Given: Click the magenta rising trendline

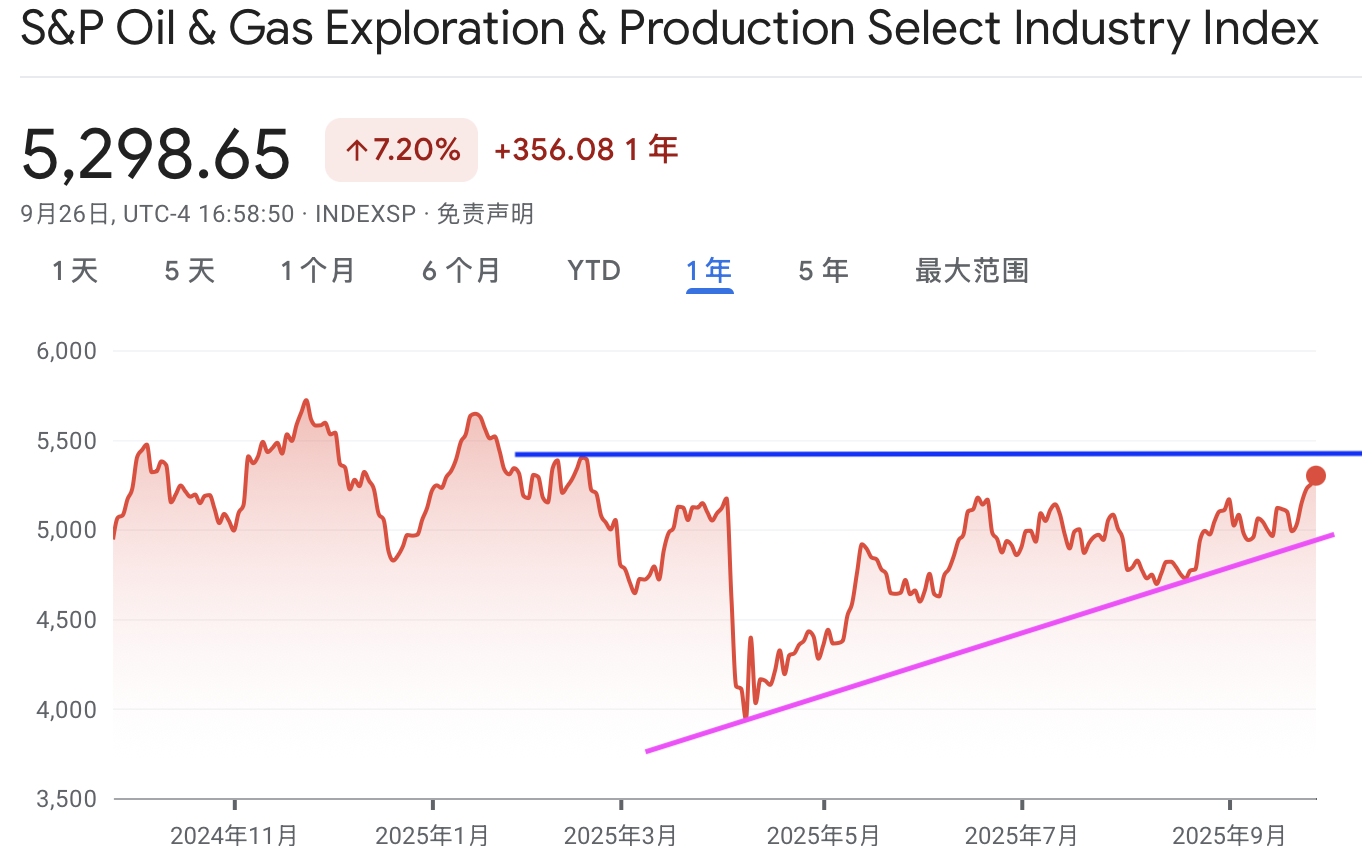Looking at the screenshot, I should pos(990,643).
